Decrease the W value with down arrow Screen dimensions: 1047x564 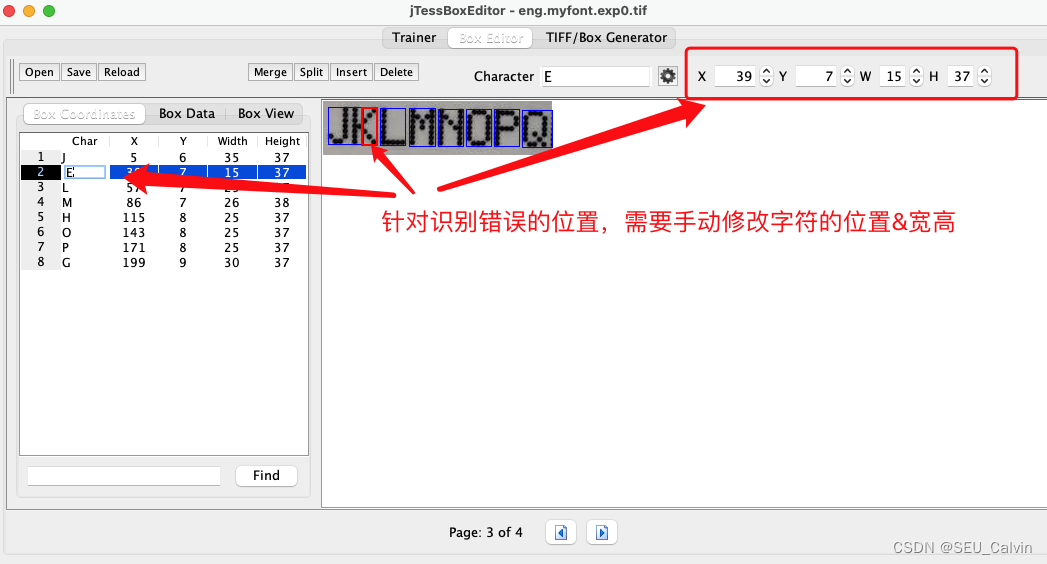(917, 81)
